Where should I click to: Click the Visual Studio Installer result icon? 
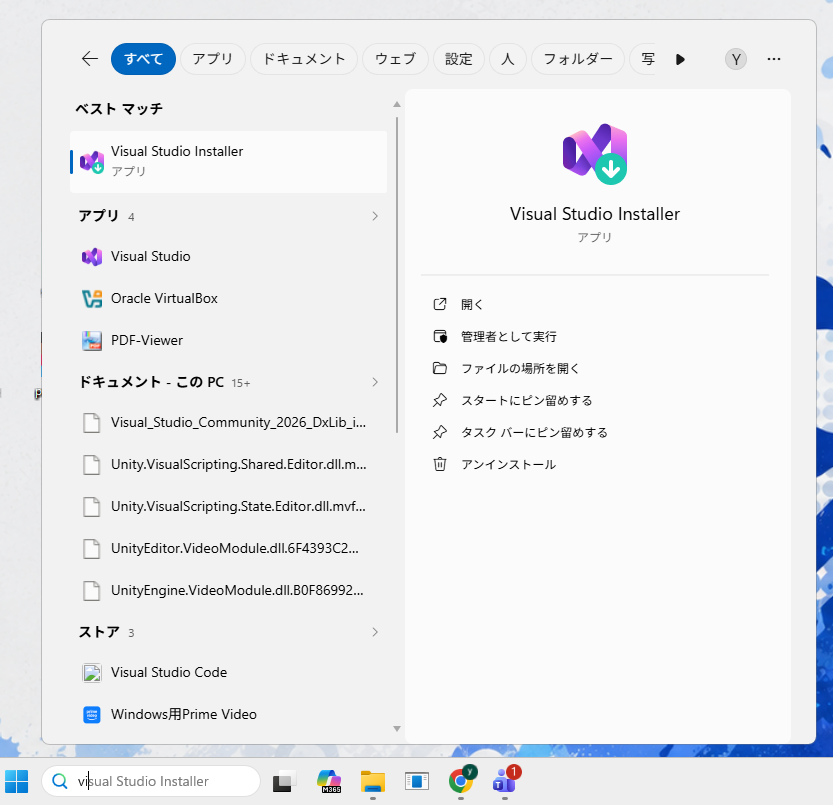pyautogui.click(x=92, y=162)
